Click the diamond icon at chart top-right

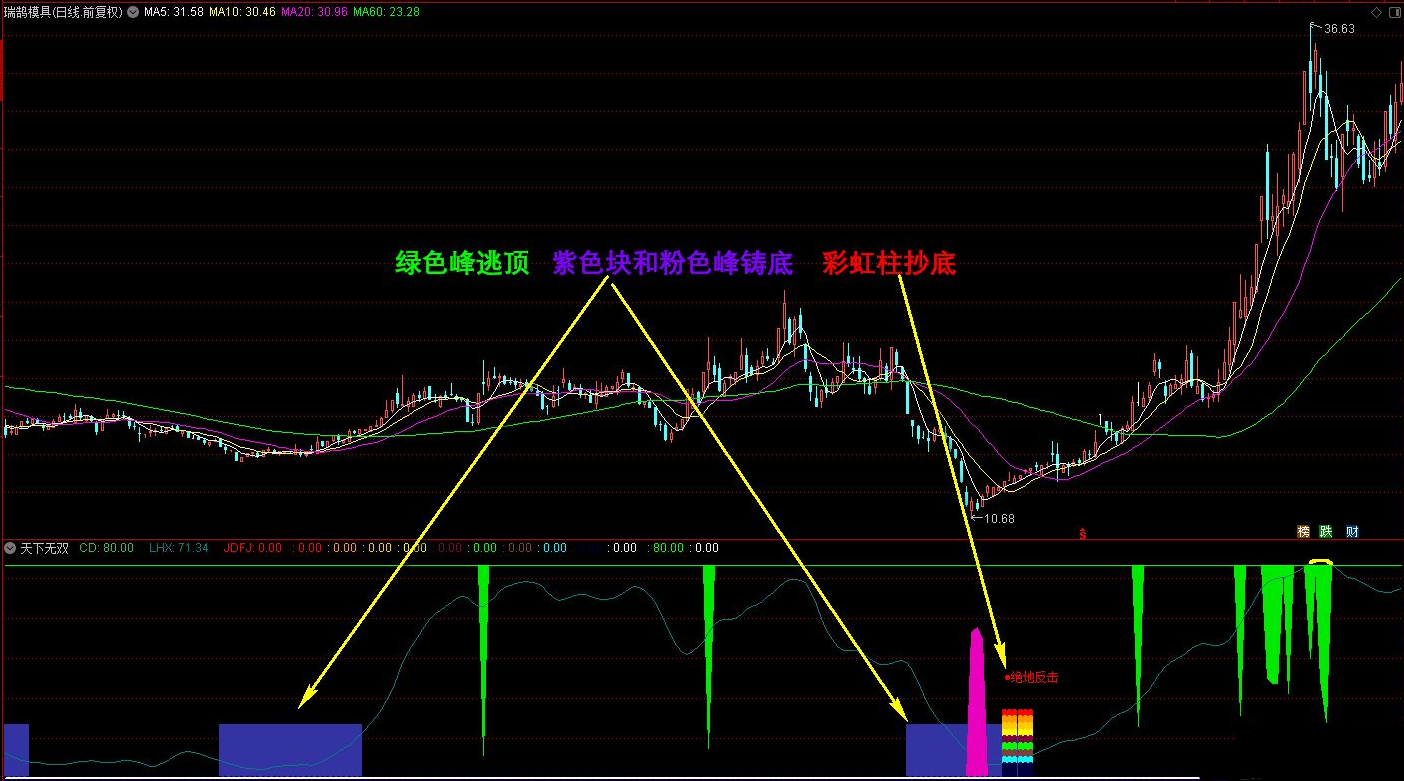tap(1377, 12)
